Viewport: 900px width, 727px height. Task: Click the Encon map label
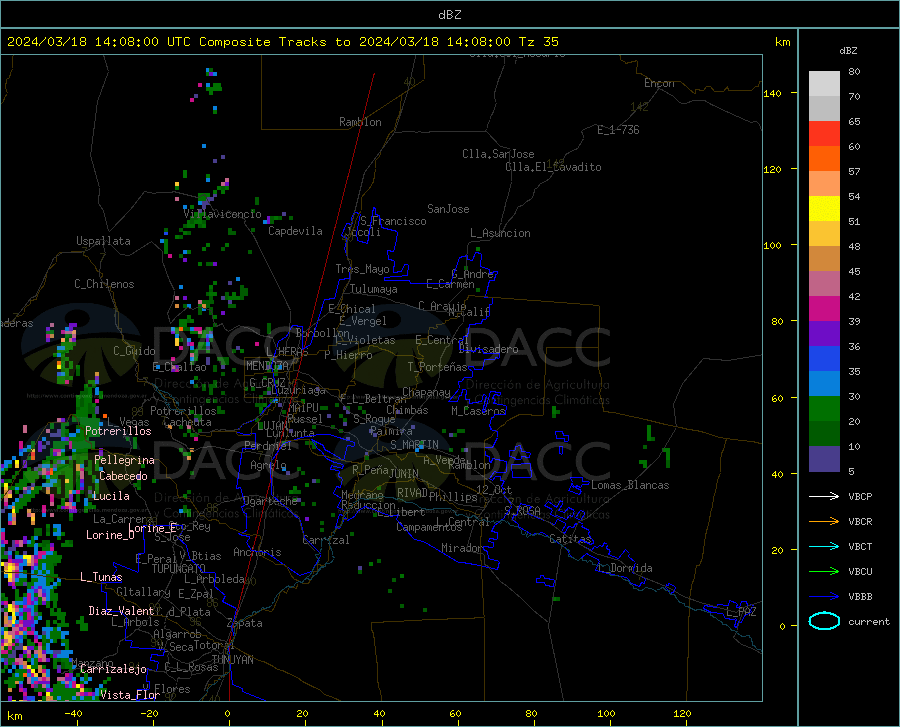(659, 83)
